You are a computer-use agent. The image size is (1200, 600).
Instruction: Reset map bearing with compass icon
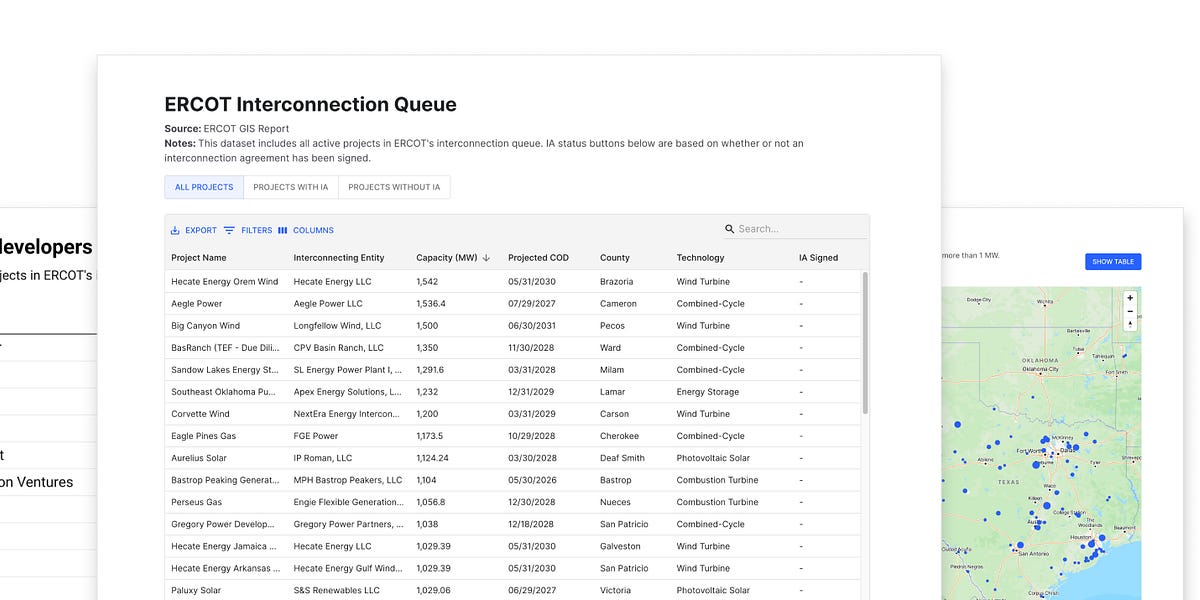coord(1130,324)
